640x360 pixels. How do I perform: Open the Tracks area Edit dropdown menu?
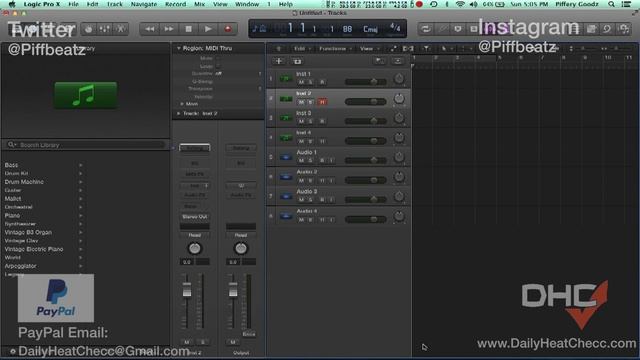tap(302, 49)
